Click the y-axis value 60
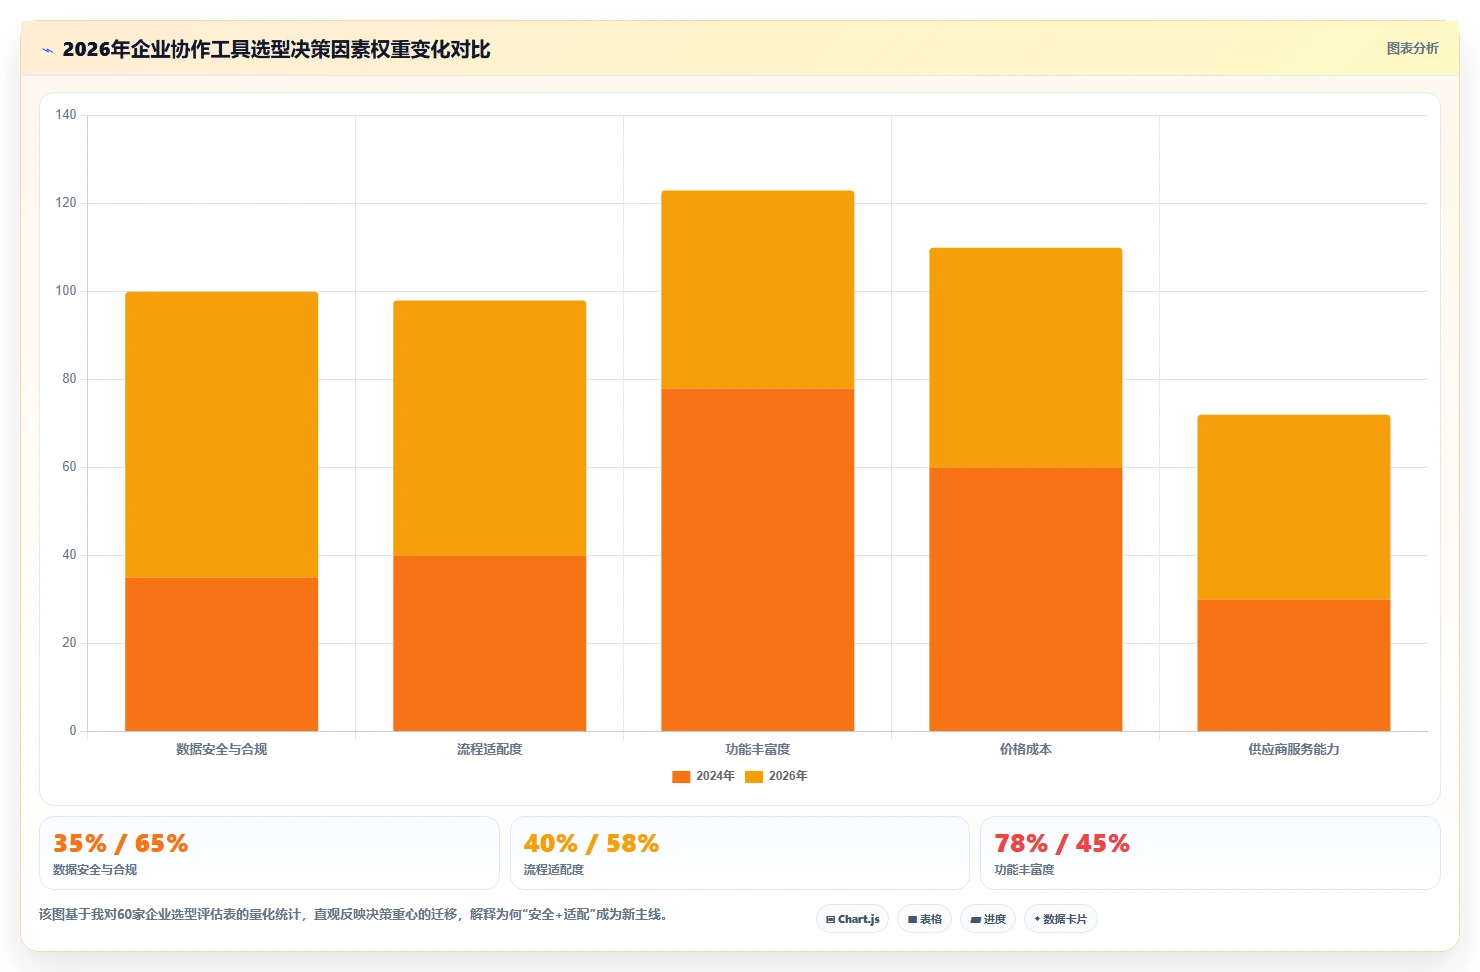 point(69,467)
